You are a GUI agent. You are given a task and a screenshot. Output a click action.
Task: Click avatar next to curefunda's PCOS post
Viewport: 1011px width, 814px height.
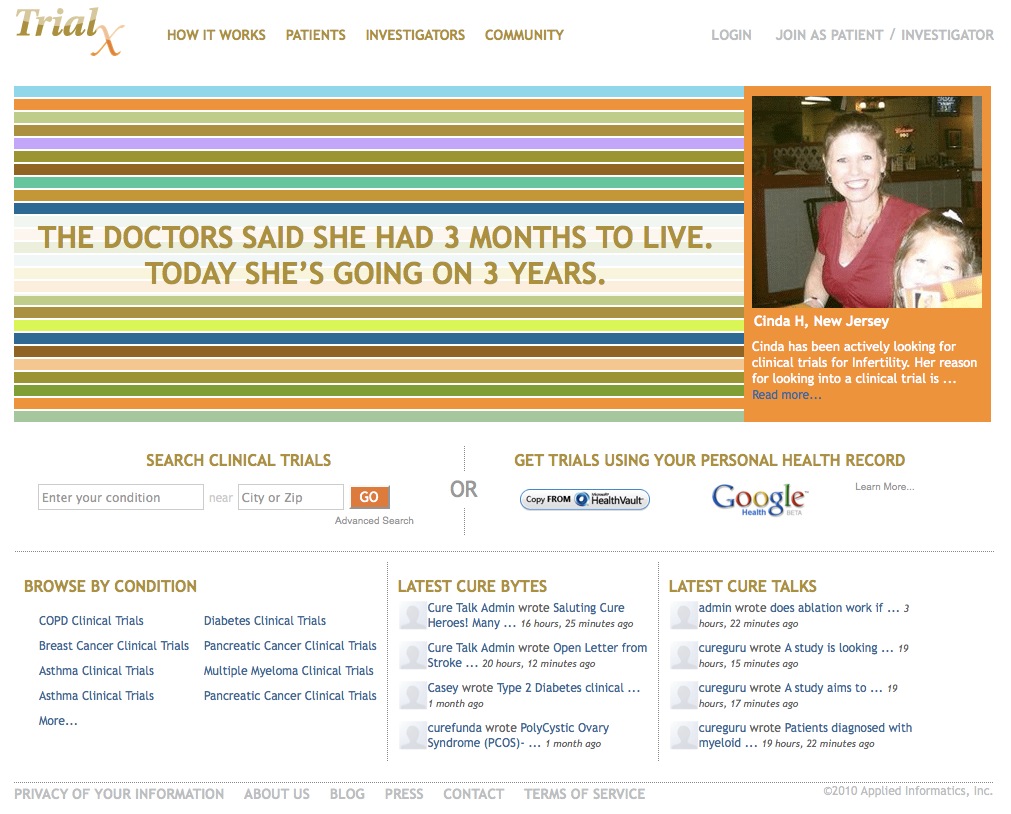click(412, 736)
